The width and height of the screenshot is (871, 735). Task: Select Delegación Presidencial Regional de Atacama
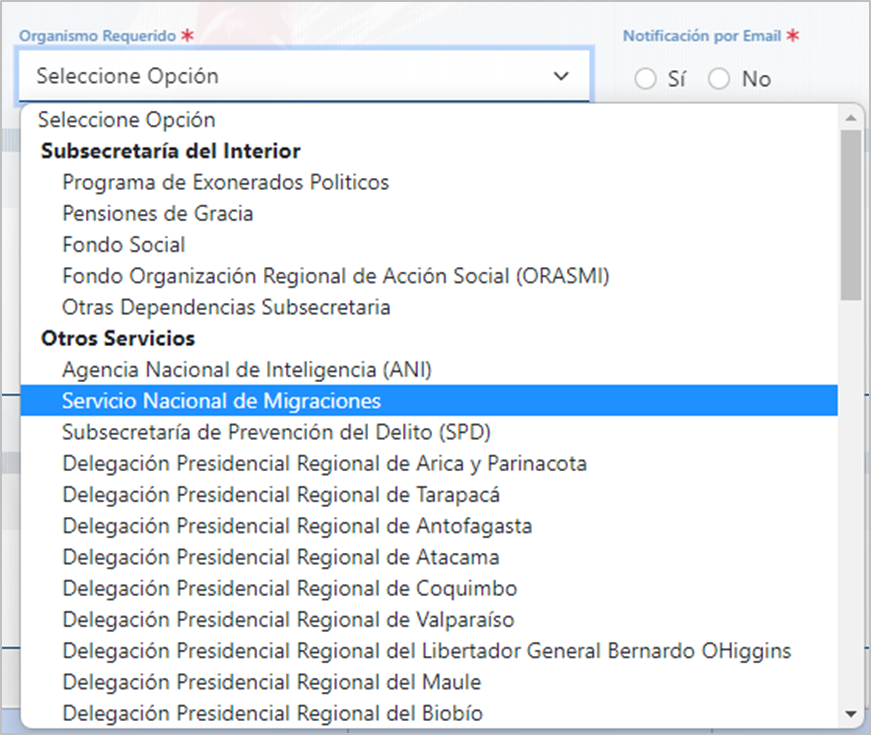(429, 557)
